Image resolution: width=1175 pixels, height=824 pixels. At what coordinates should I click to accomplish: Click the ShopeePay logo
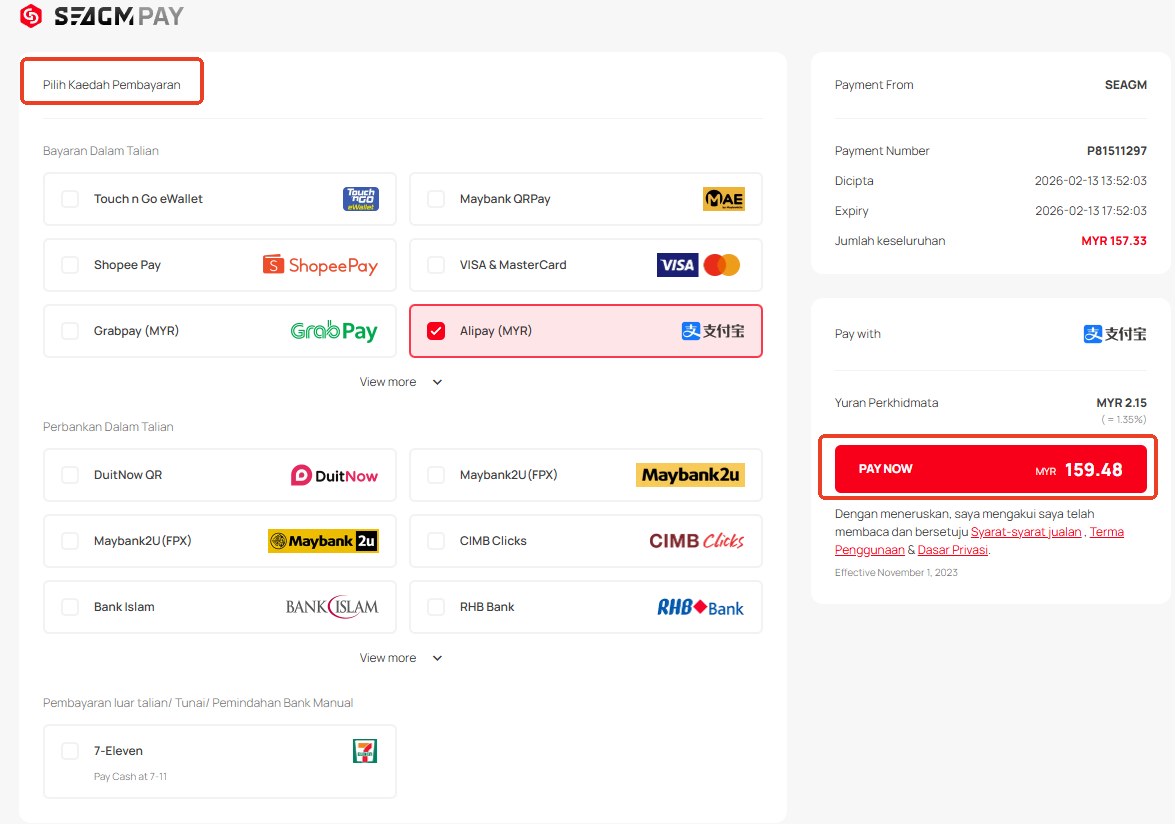320,265
